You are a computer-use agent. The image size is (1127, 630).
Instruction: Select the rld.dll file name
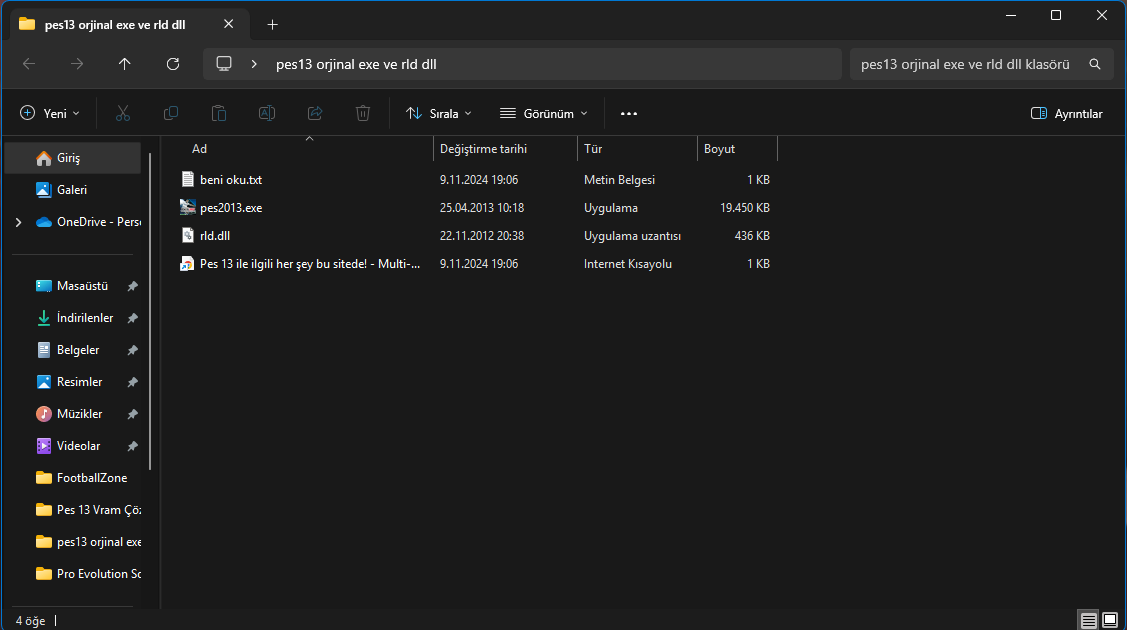[x=215, y=236]
